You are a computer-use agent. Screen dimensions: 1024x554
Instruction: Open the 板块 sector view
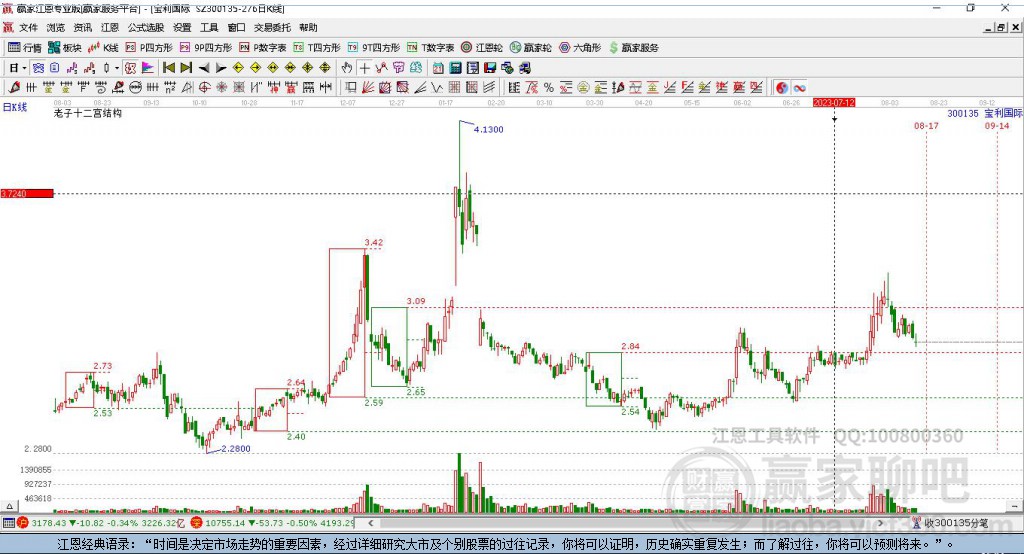(x=65, y=48)
